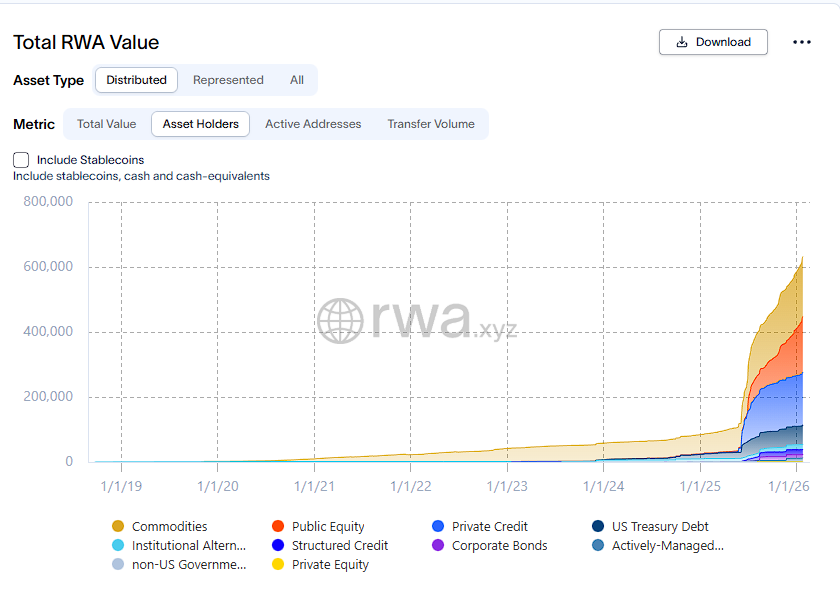
Task: Toggle the Private Credit legend dot
Action: pyautogui.click(x=438, y=526)
